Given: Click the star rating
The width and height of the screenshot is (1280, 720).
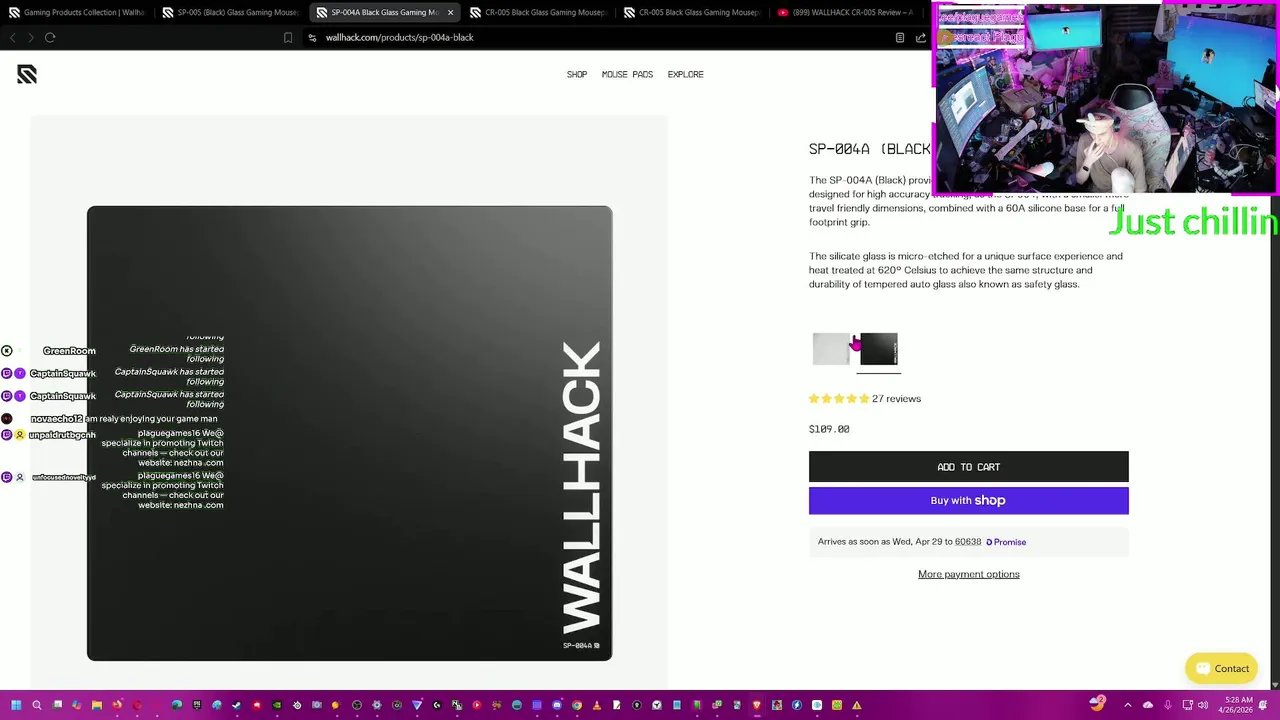Looking at the screenshot, I should (x=839, y=398).
